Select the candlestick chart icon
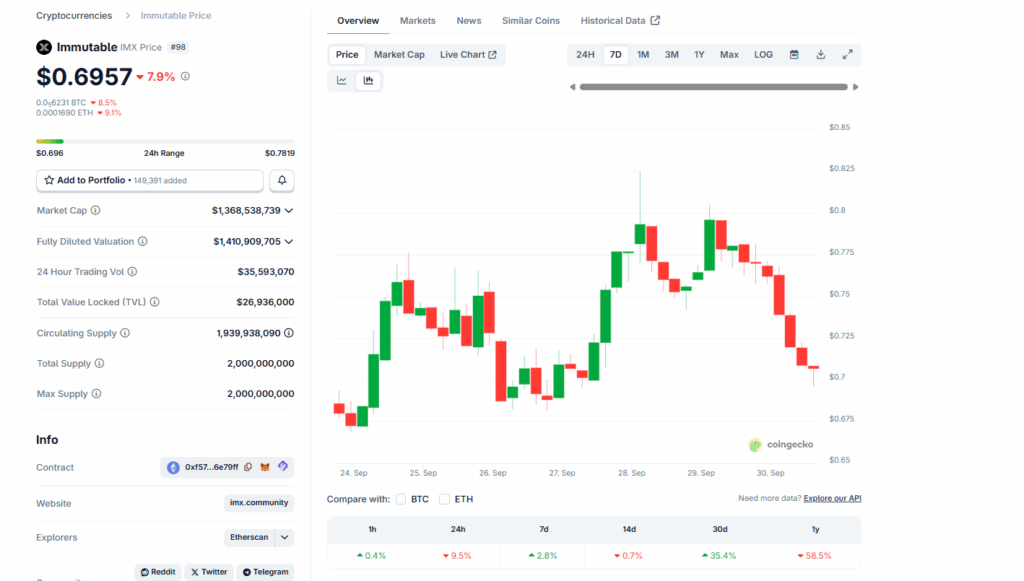The width and height of the screenshot is (1024, 581). (368, 80)
